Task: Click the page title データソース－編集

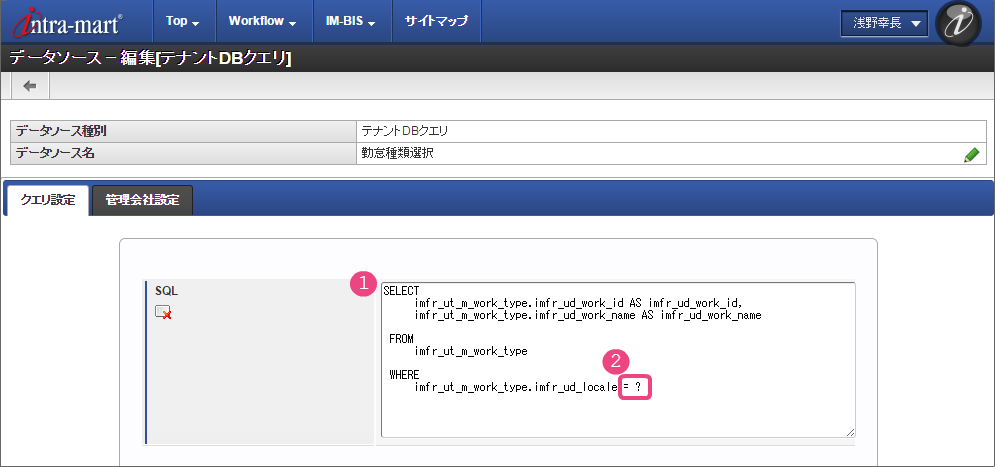Action: [150, 58]
